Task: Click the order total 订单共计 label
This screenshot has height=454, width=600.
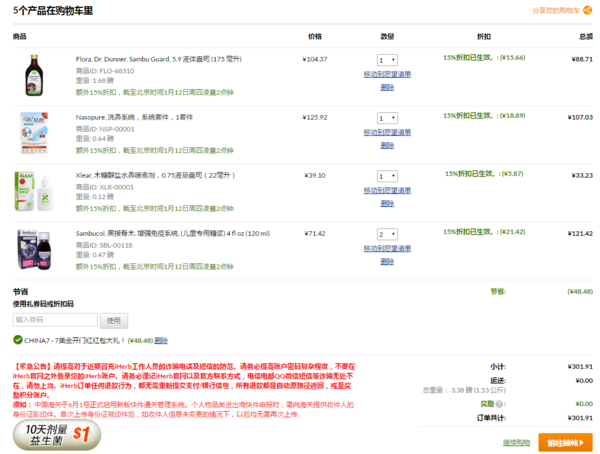Action: pyautogui.click(x=491, y=418)
